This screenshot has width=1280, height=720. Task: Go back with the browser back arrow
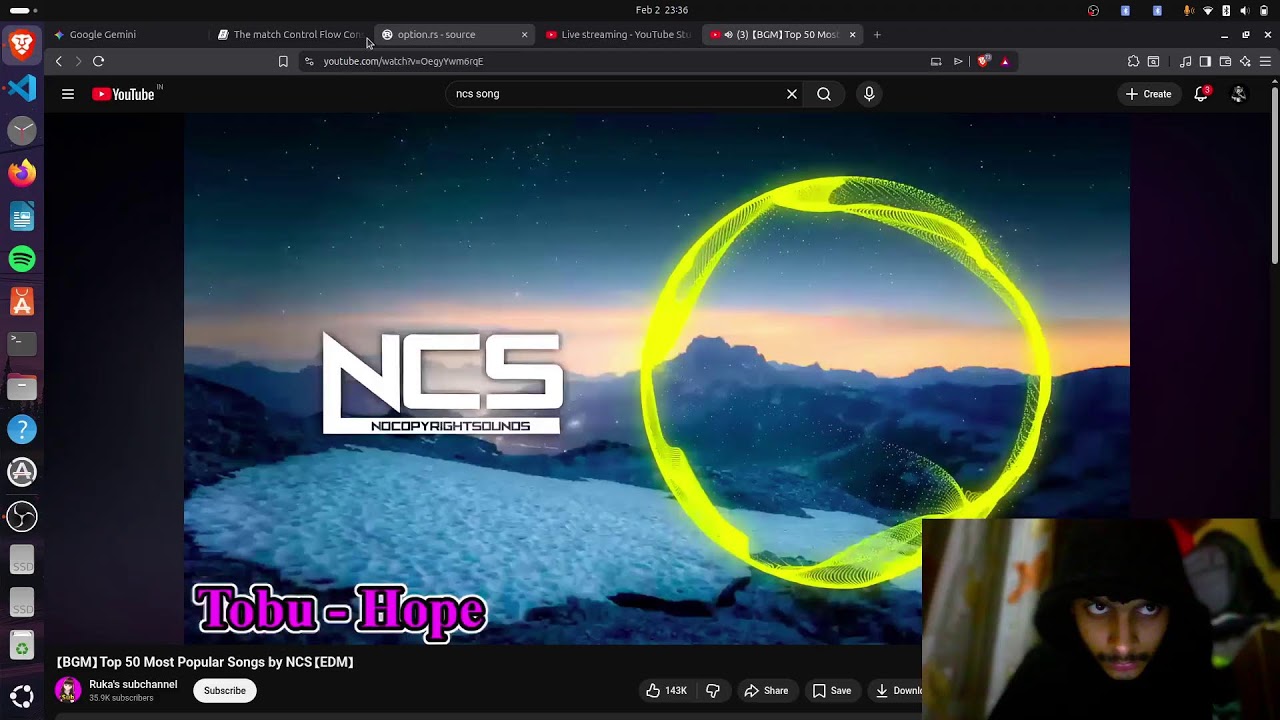58,61
